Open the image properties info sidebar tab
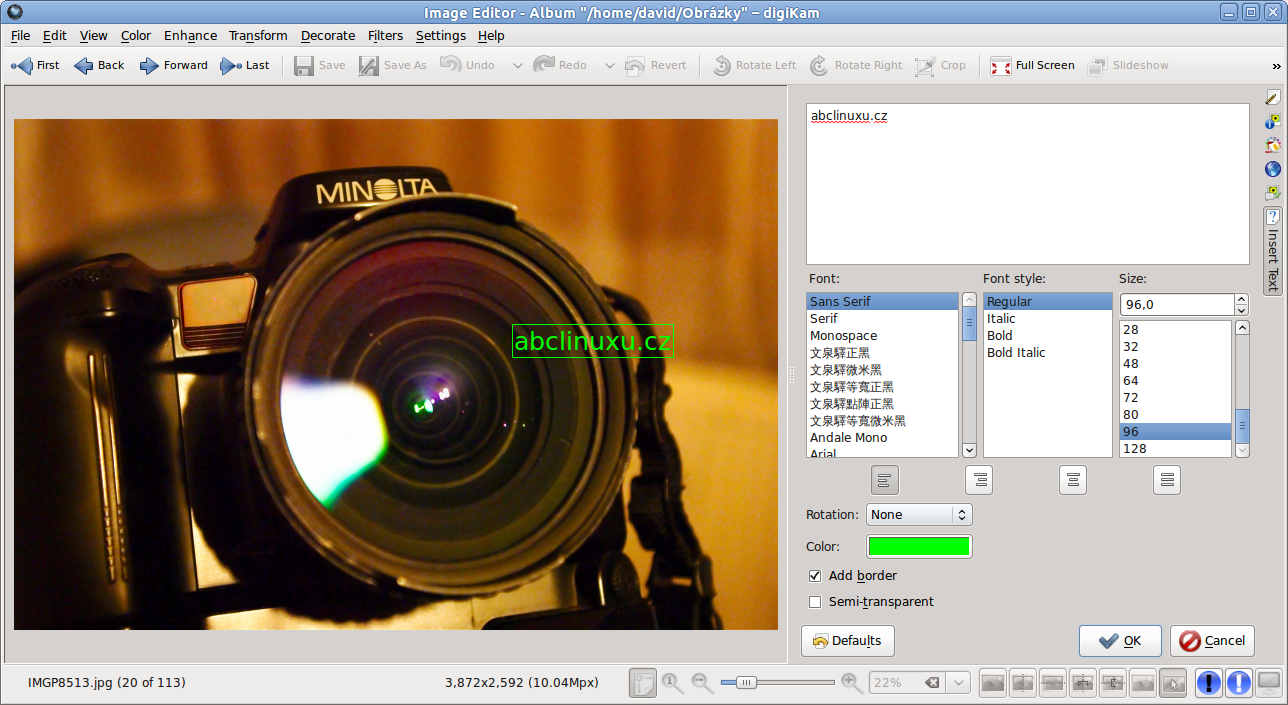The width and height of the screenshot is (1288, 705). tap(1273, 121)
